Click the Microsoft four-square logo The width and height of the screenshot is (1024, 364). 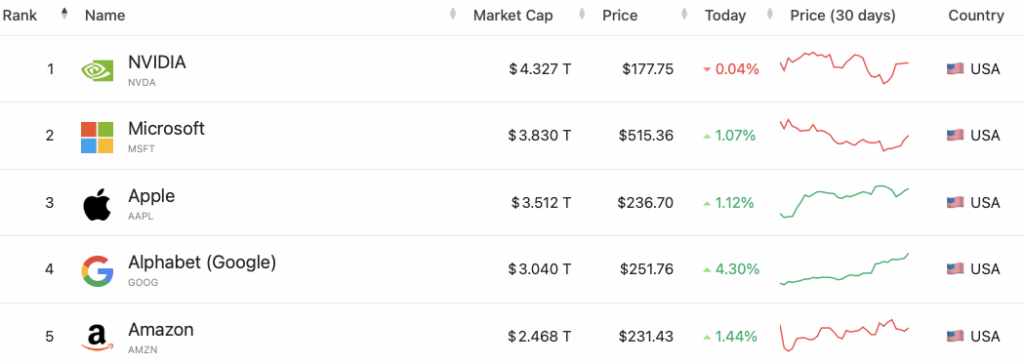coord(97,137)
